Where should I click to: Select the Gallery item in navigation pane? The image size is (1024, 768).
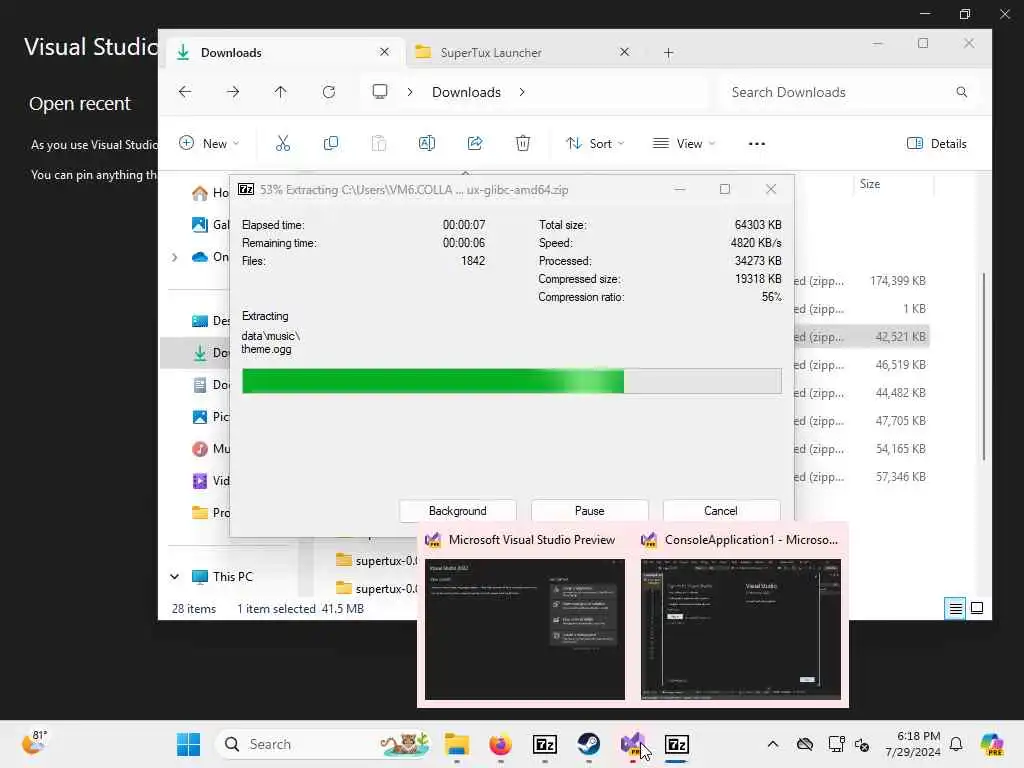click(x=210, y=225)
